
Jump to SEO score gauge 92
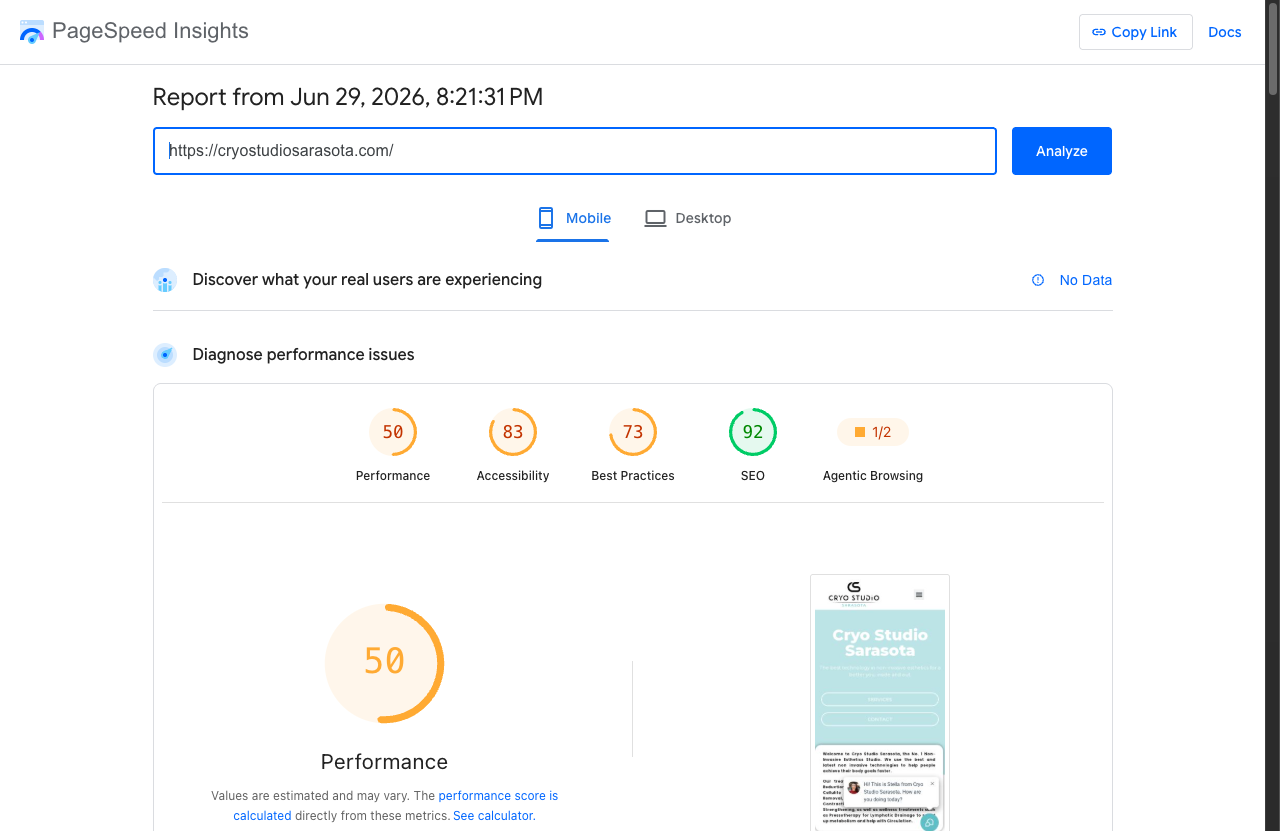753,432
